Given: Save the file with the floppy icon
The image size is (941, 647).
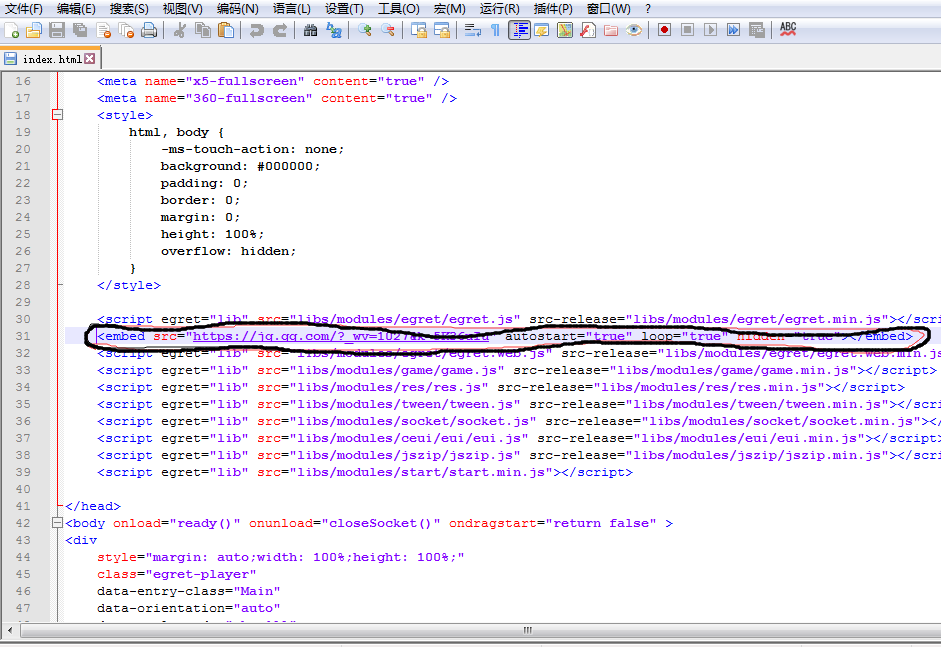Looking at the screenshot, I should [x=57, y=30].
